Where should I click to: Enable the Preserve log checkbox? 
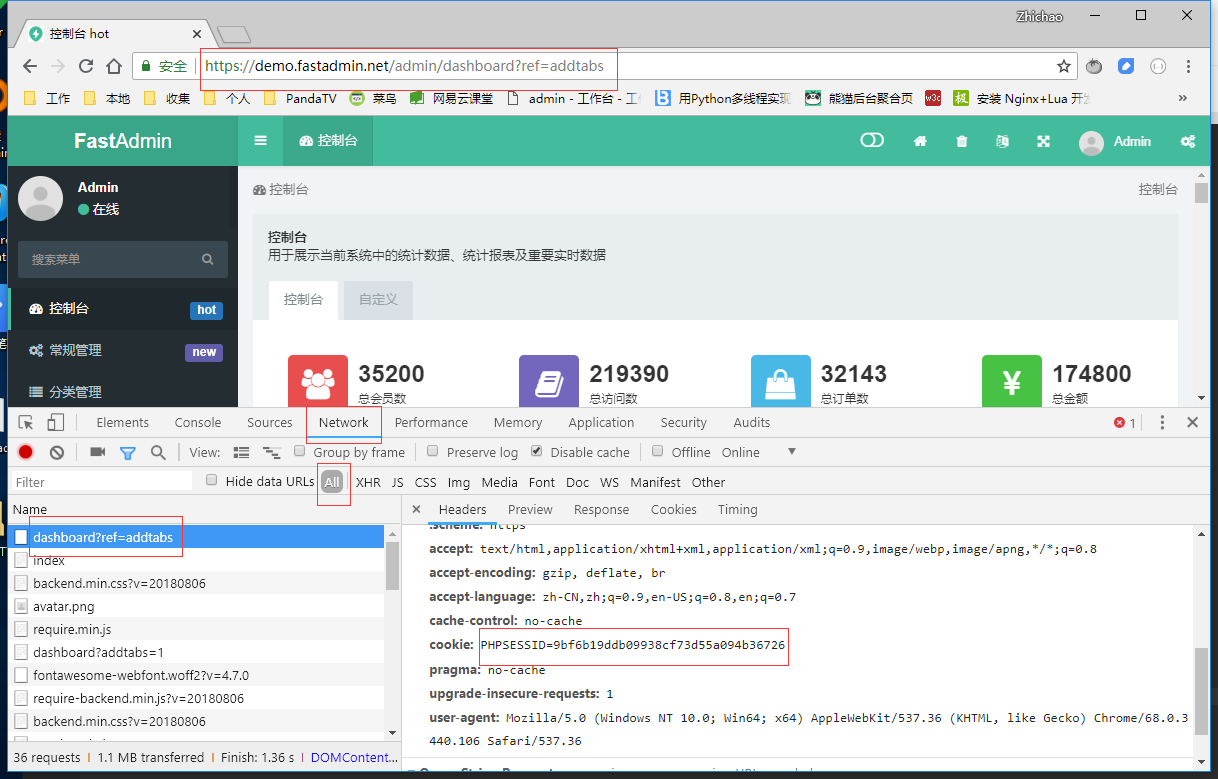tap(433, 451)
